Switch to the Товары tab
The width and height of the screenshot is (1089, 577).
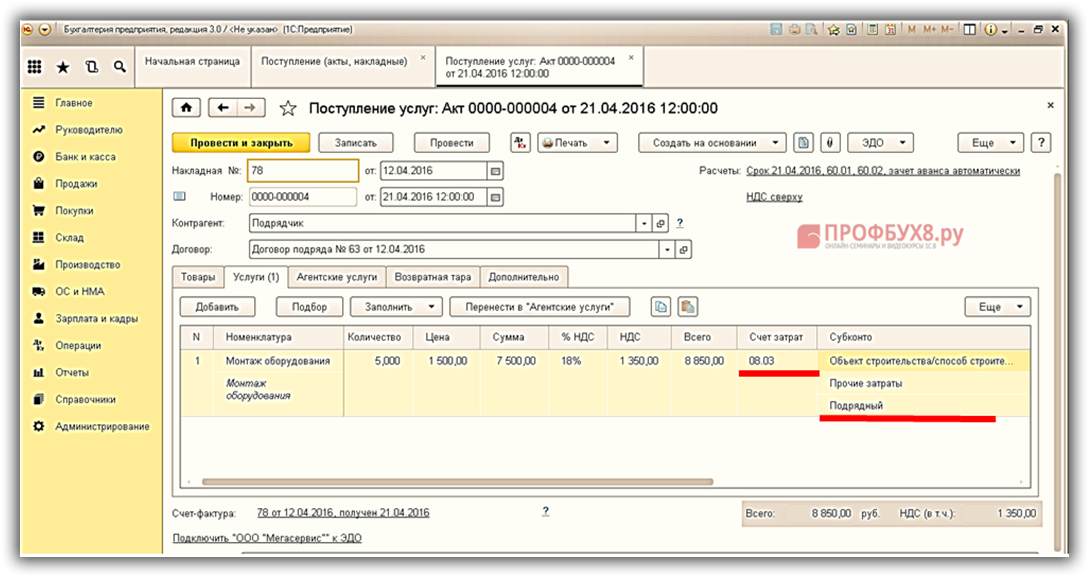(x=197, y=277)
